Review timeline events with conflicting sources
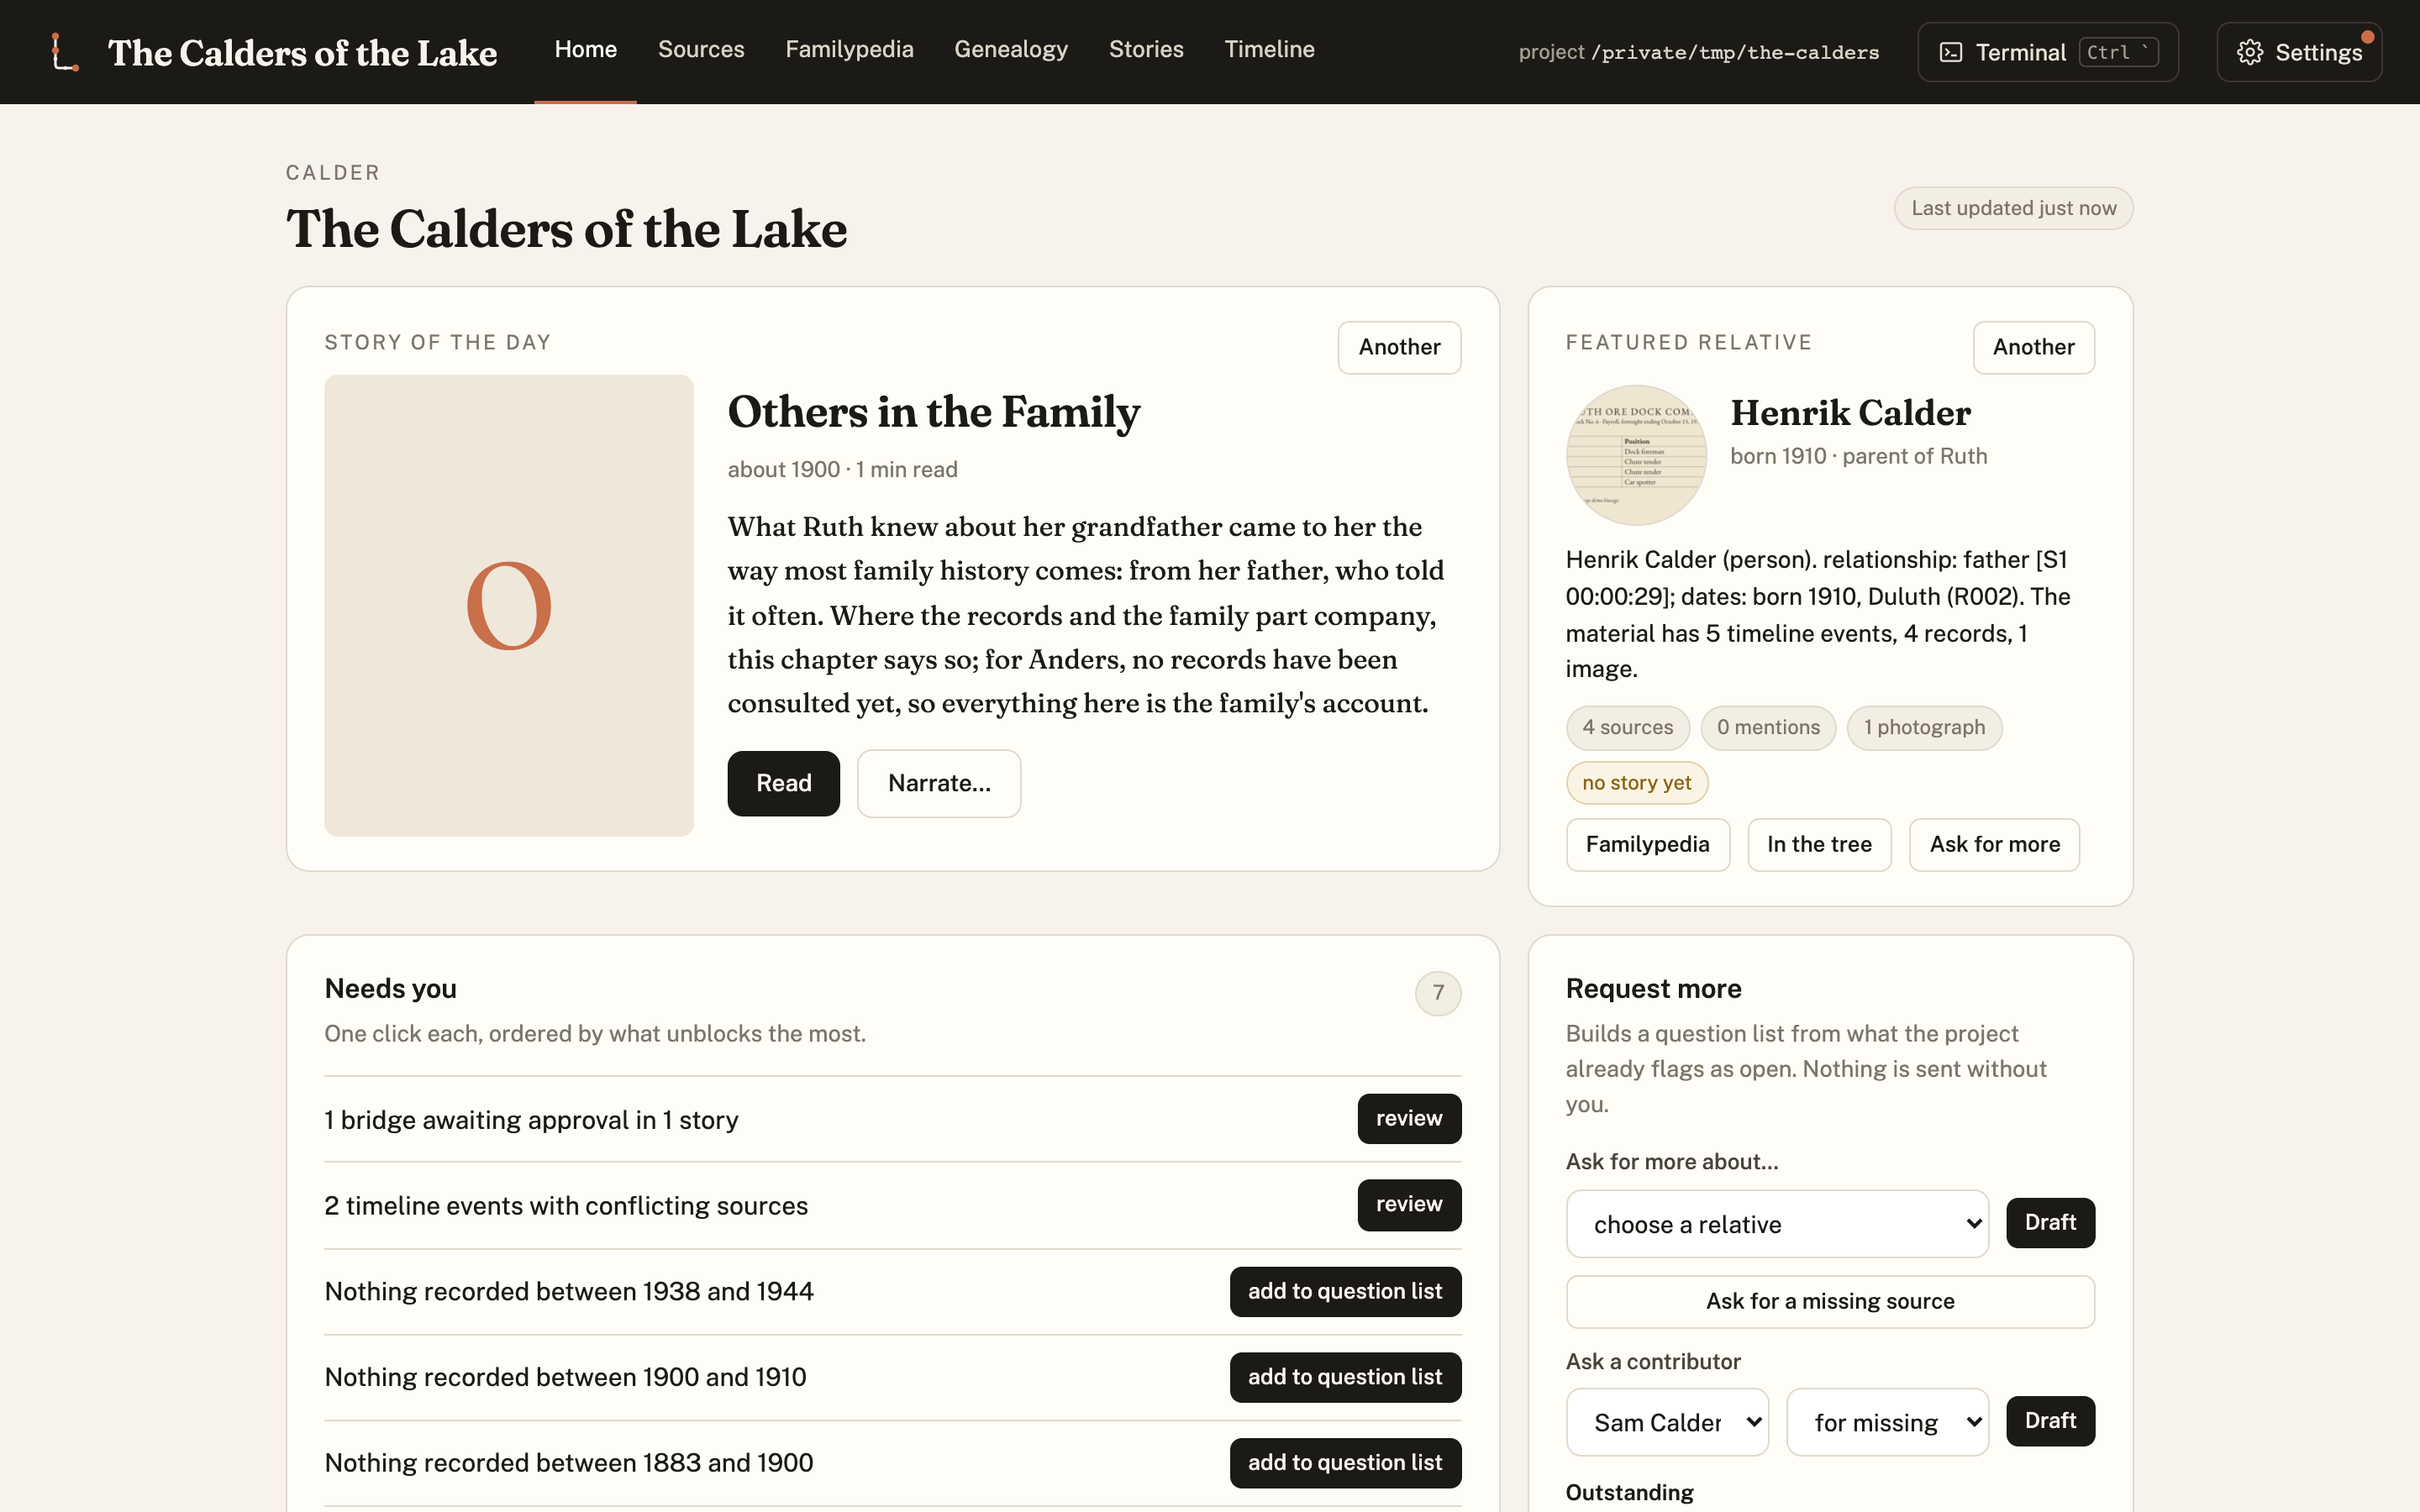Screen dimensions: 2420x1512 pyautogui.click(x=1409, y=1204)
